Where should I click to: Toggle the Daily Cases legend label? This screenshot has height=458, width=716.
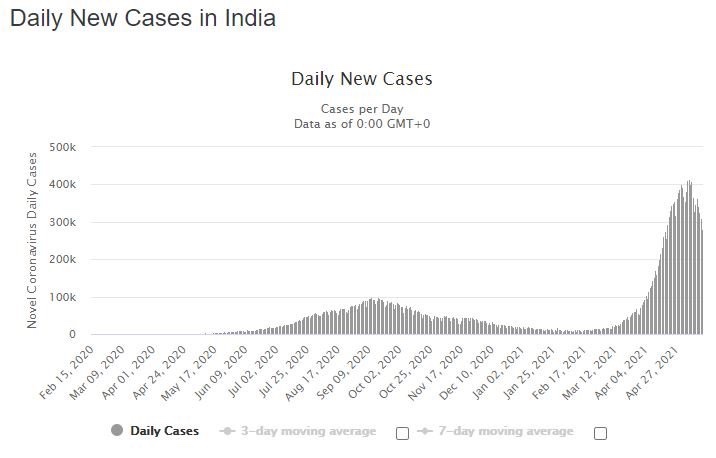(165, 431)
